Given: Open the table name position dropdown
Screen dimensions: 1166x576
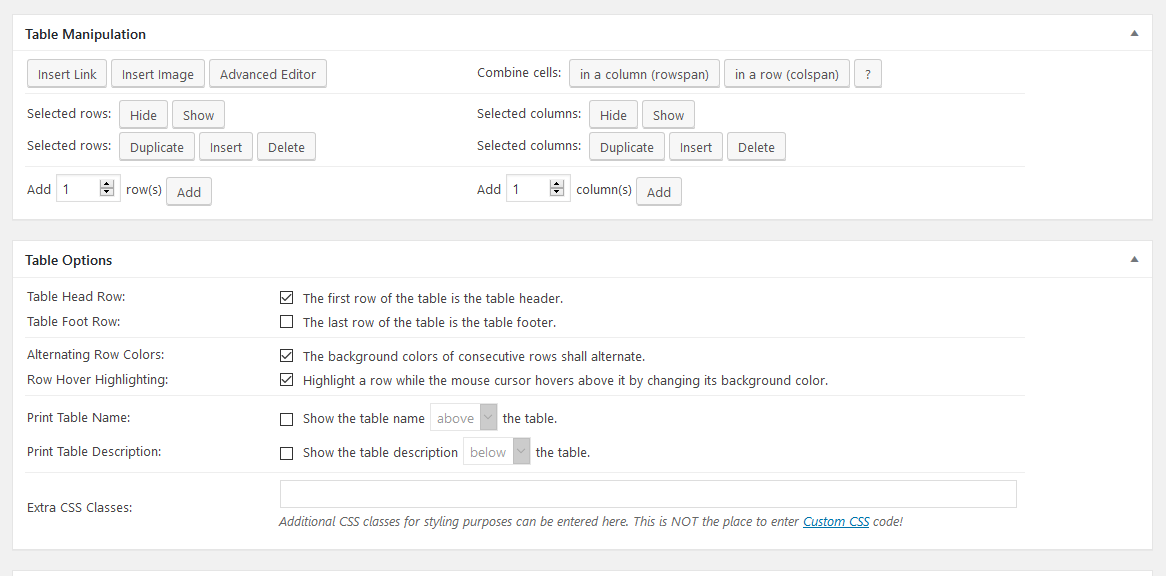Looking at the screenshot, I should tap(487, 418).
